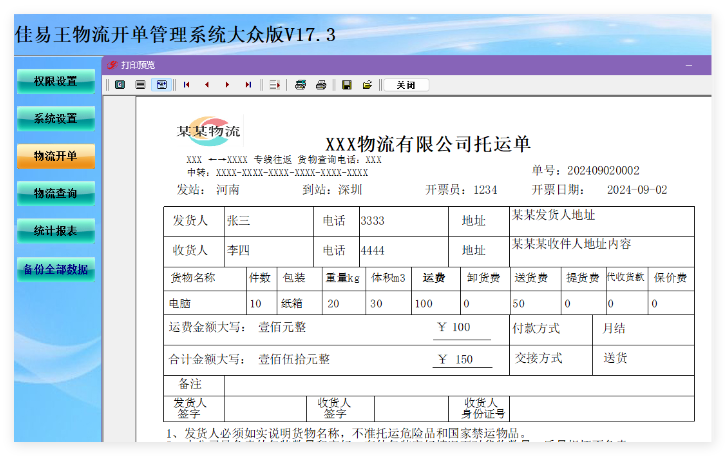Click the delivery fee value 50
Viewport: 728px width, 456px height.
(x=519, y=304)
